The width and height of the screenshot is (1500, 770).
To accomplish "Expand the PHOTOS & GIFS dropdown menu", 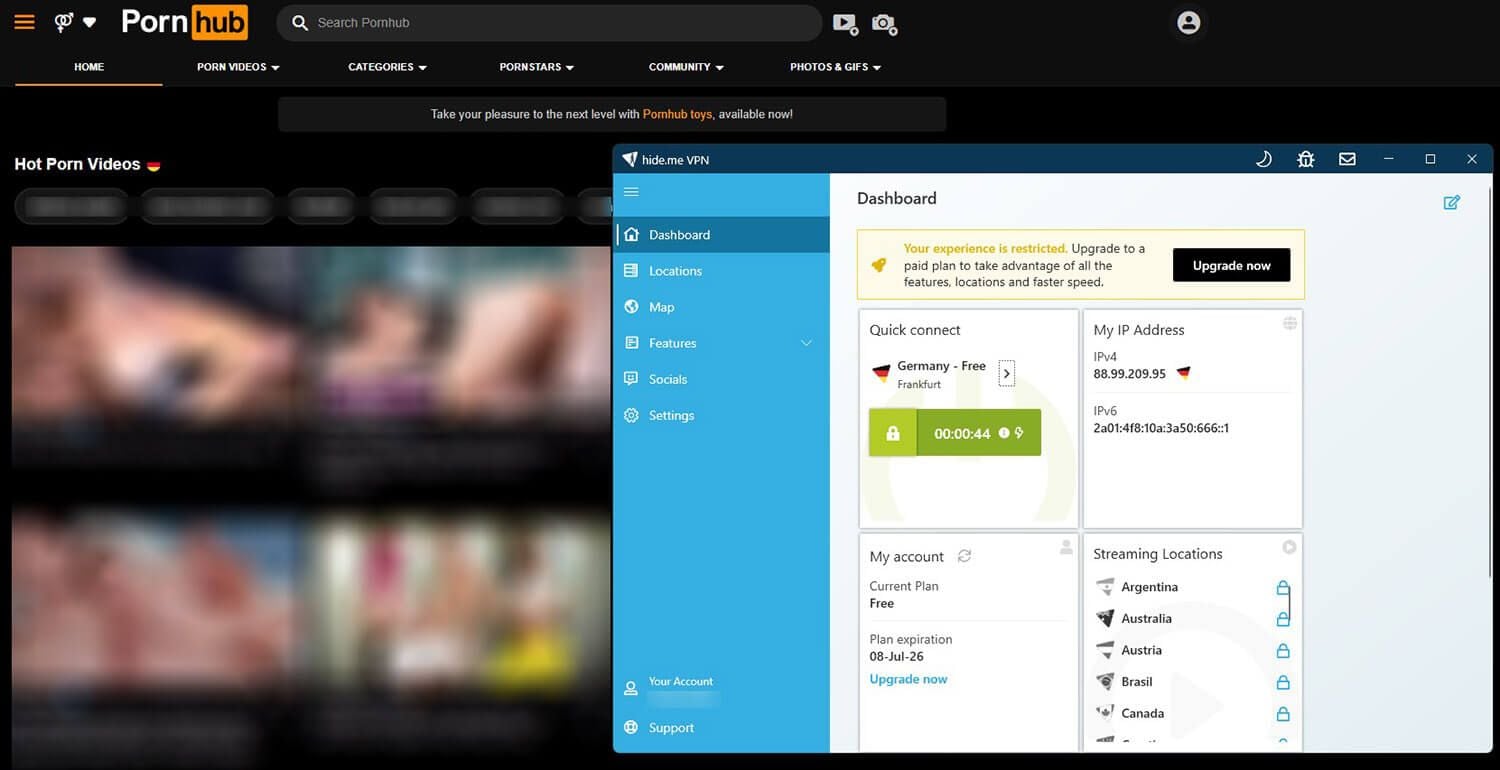I will (x=835, y=67).
